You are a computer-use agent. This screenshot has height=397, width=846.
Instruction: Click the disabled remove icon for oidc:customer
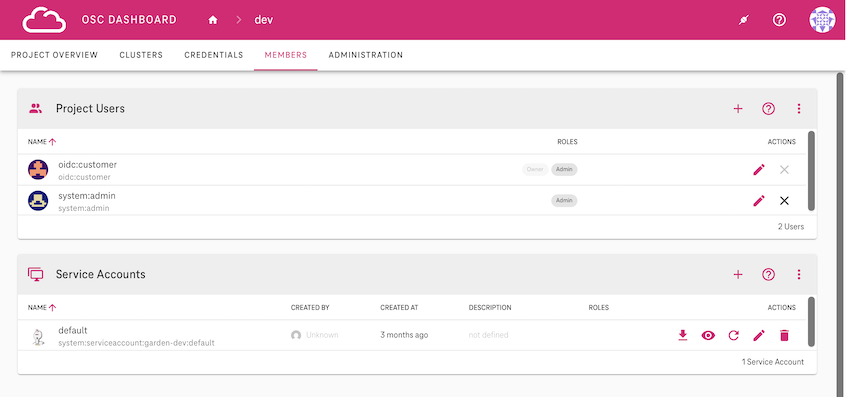point(784,170)
